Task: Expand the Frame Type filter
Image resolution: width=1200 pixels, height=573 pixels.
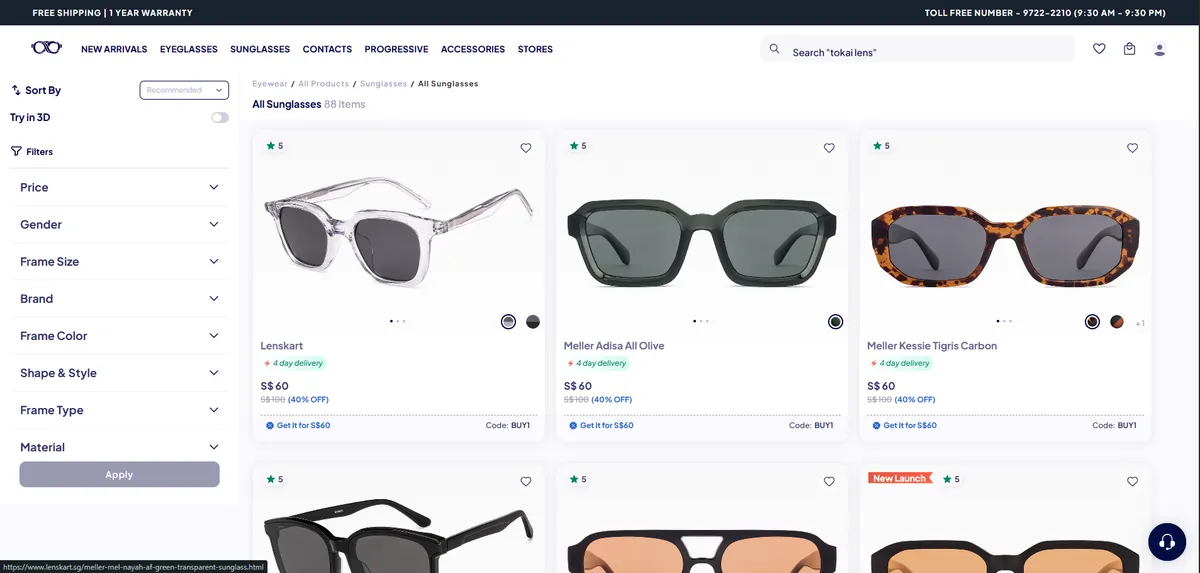Action: pyautogui.click(x=120, y=410)
